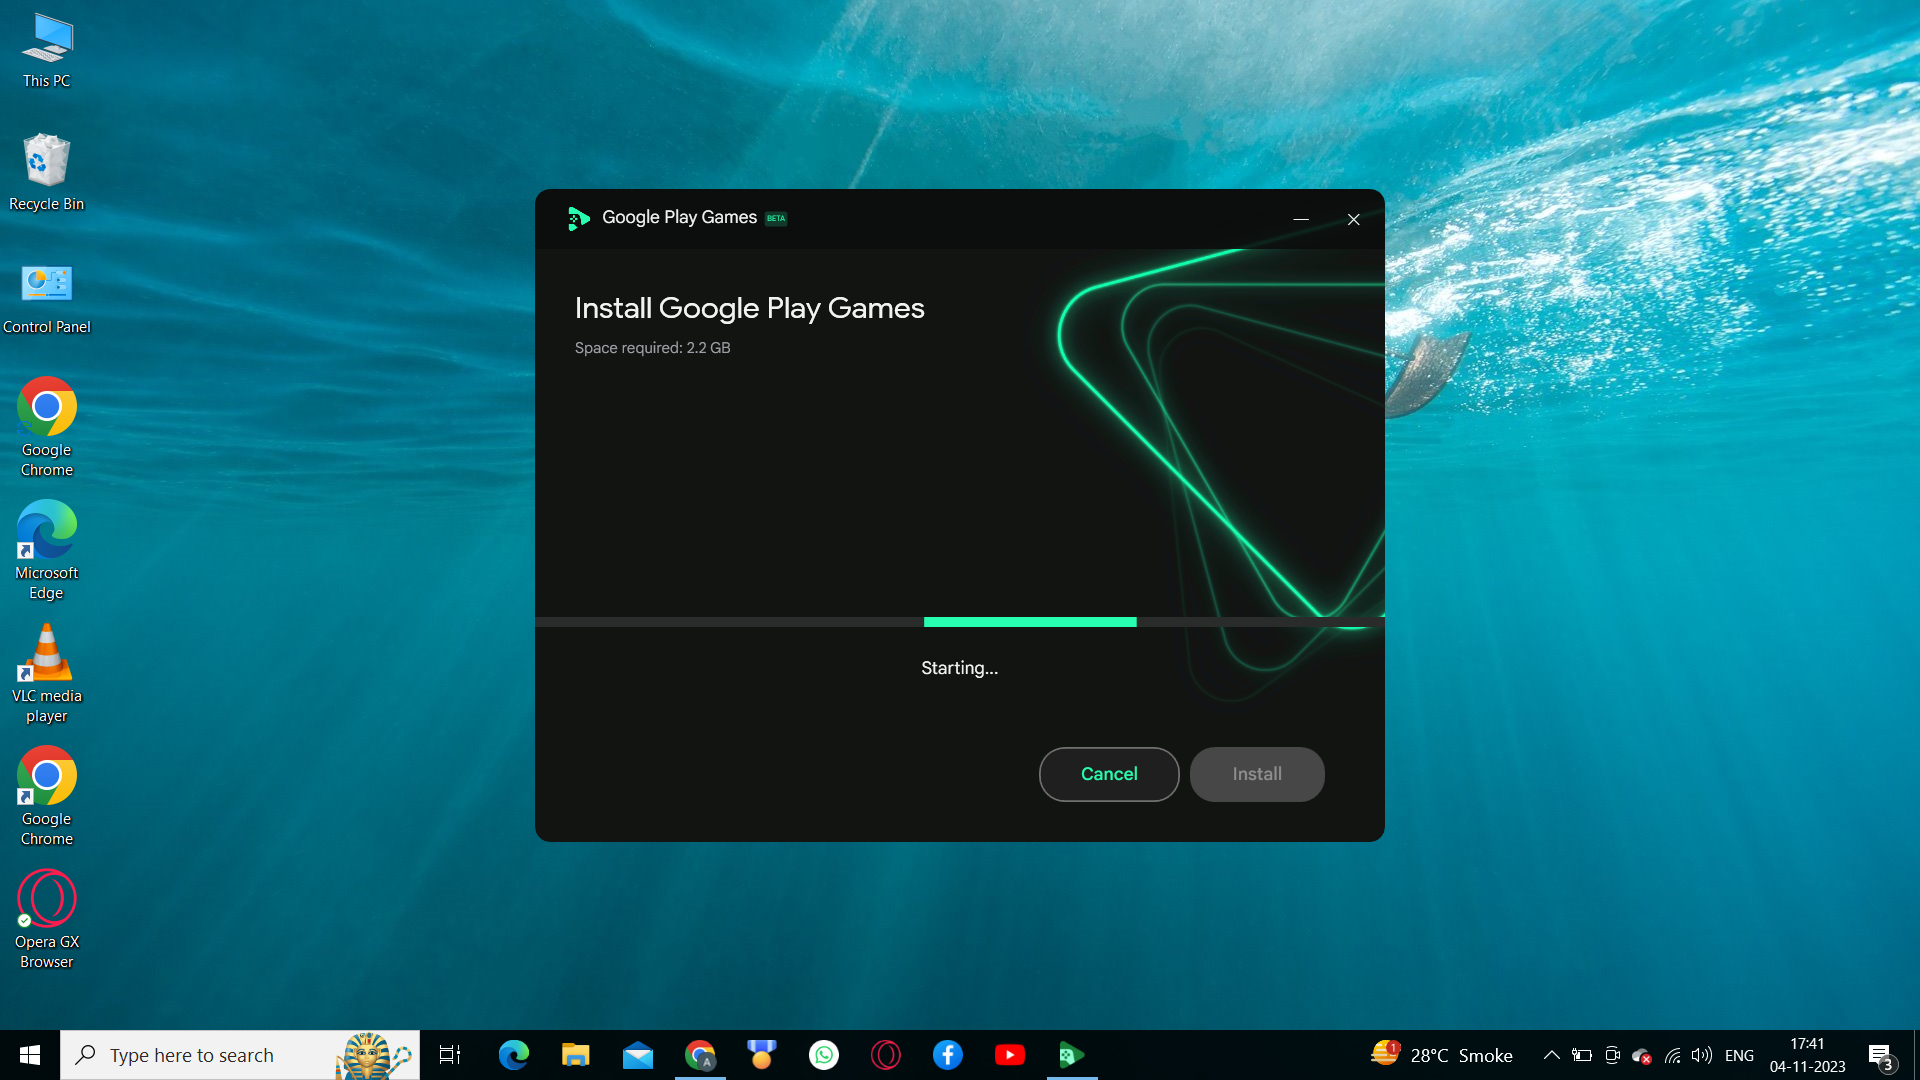1920x1080 pixels.
Task: Click the Google Play Games installer icon
Action: (578, 216)
